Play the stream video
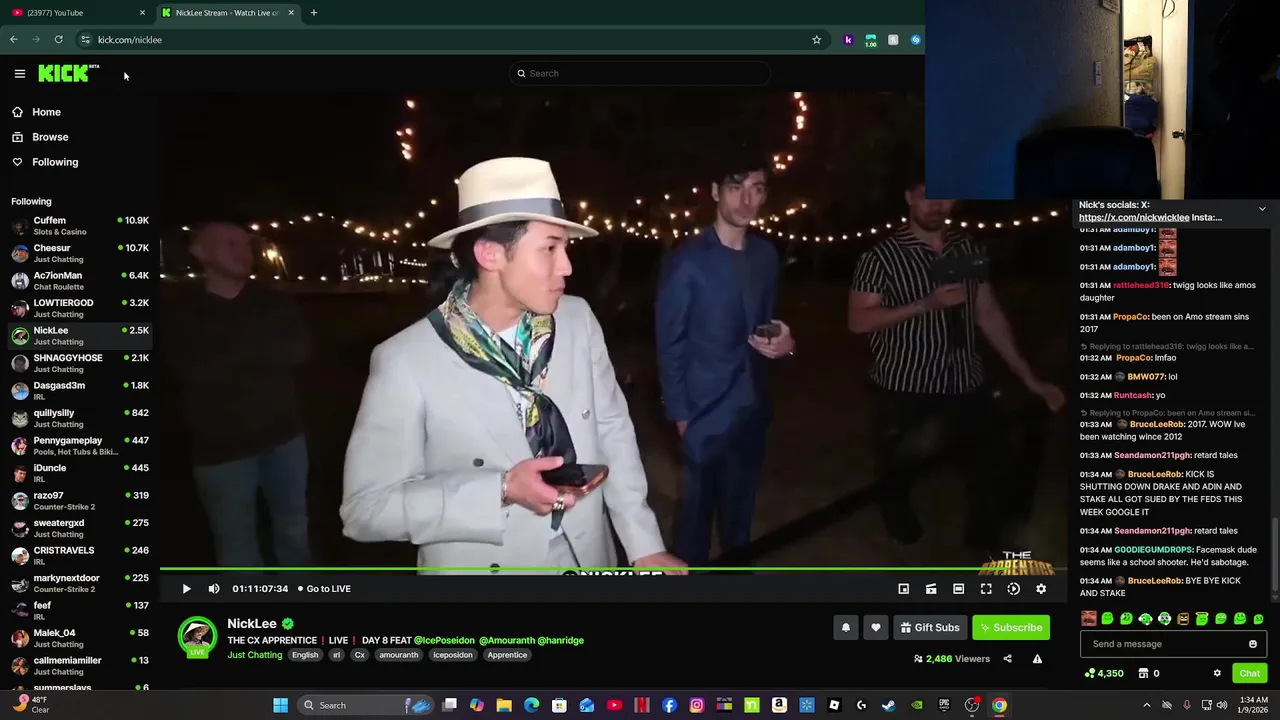 (186, 589)
